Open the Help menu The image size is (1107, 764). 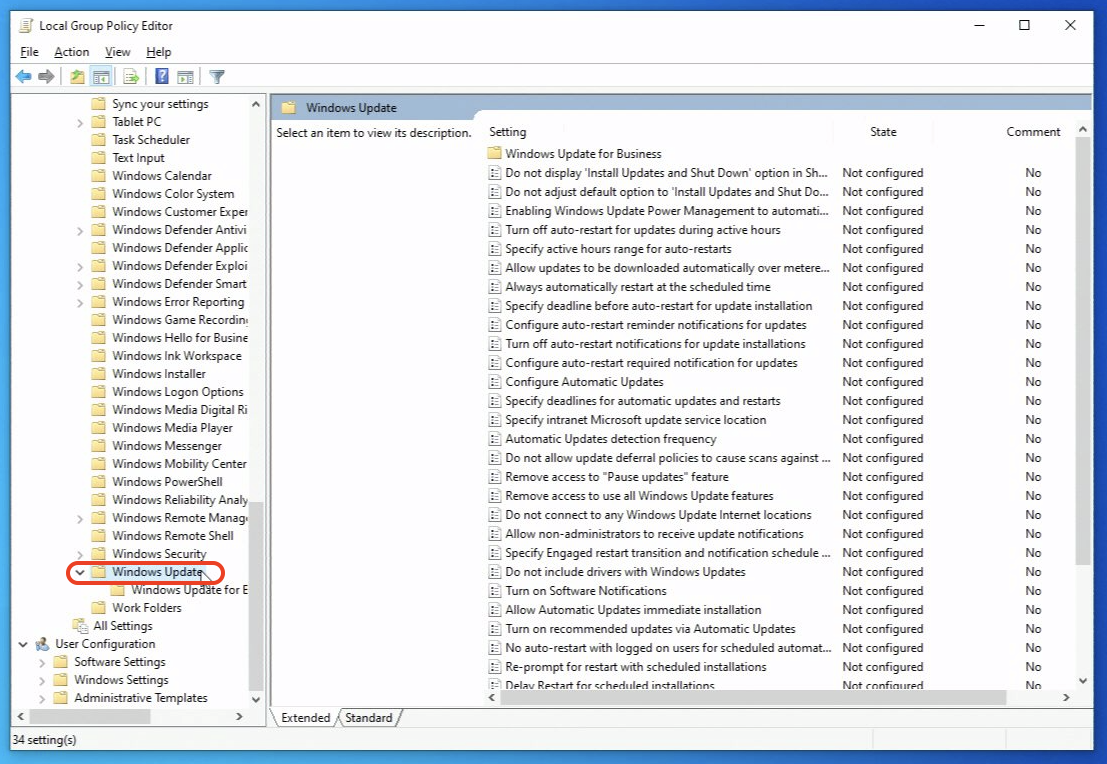click(159, 52)
